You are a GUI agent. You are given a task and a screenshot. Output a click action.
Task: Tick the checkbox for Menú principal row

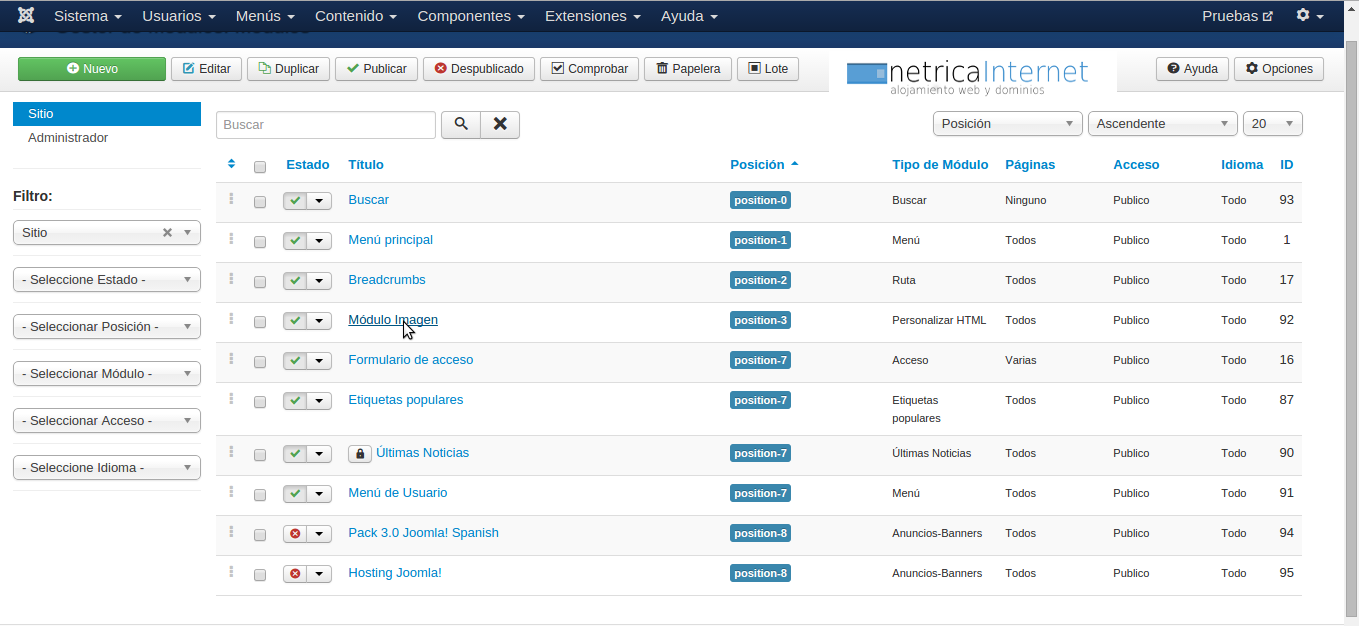(x=260, y=242)
